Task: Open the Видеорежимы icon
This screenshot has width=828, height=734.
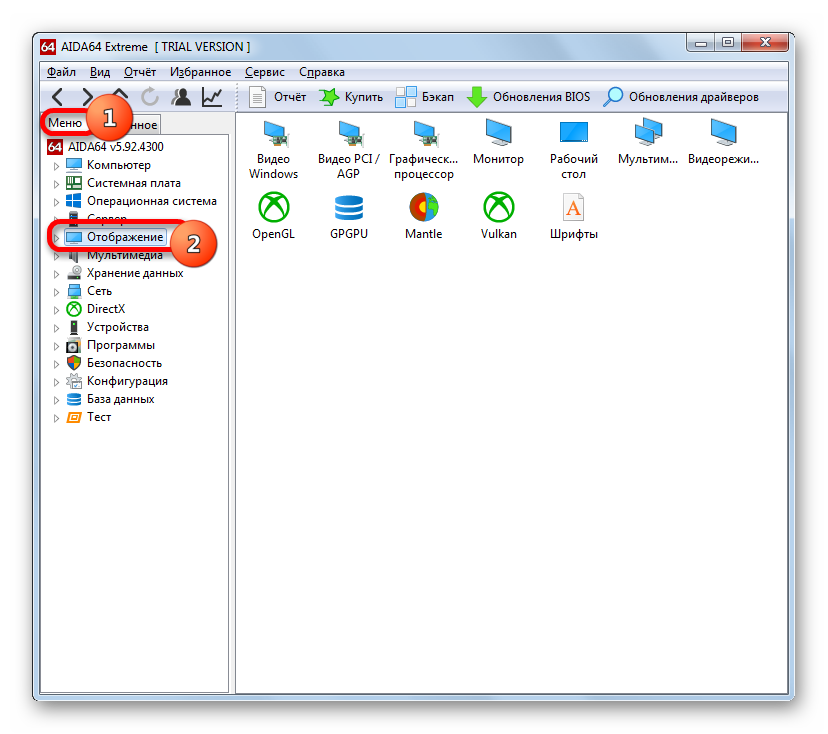Action: click(x=723, y=143)
